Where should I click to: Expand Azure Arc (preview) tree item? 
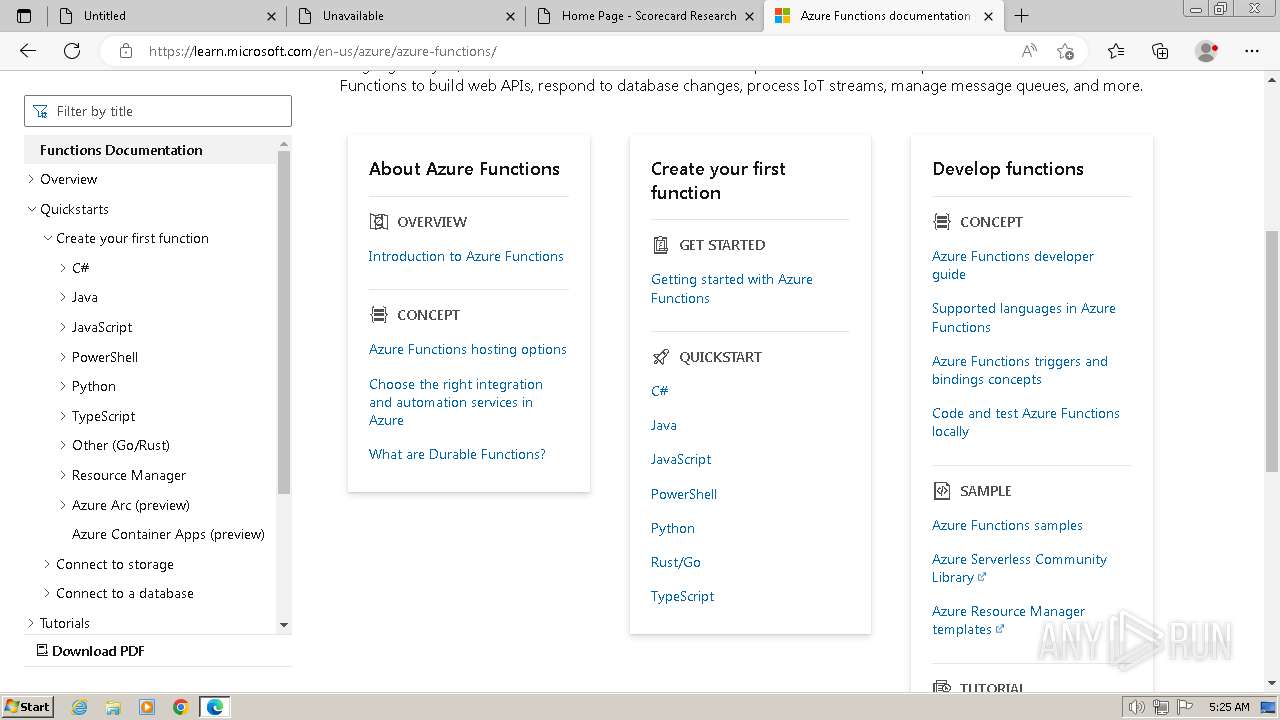[x=63, y=505]
